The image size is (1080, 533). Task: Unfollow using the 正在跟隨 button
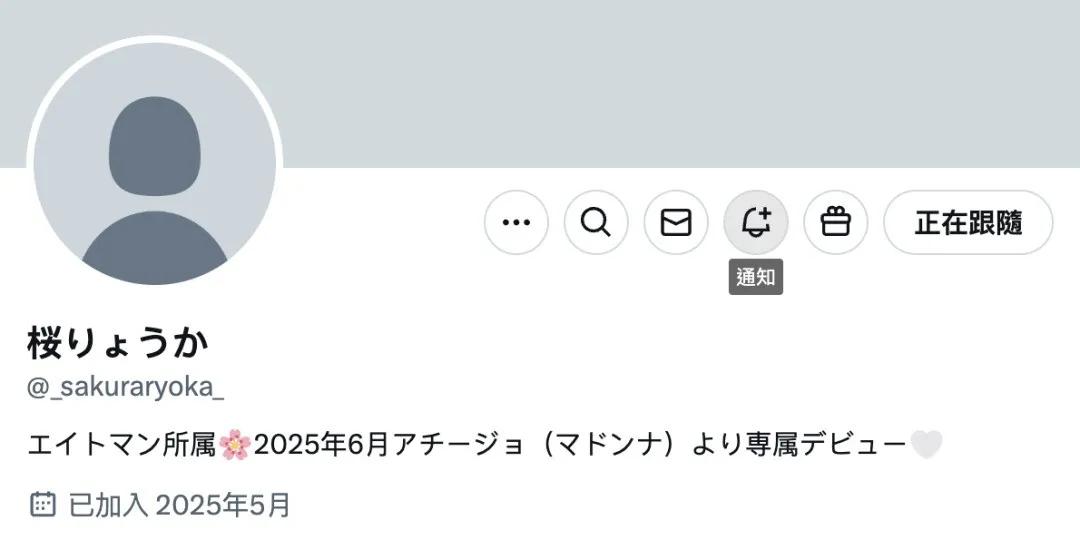click(968, 222)
